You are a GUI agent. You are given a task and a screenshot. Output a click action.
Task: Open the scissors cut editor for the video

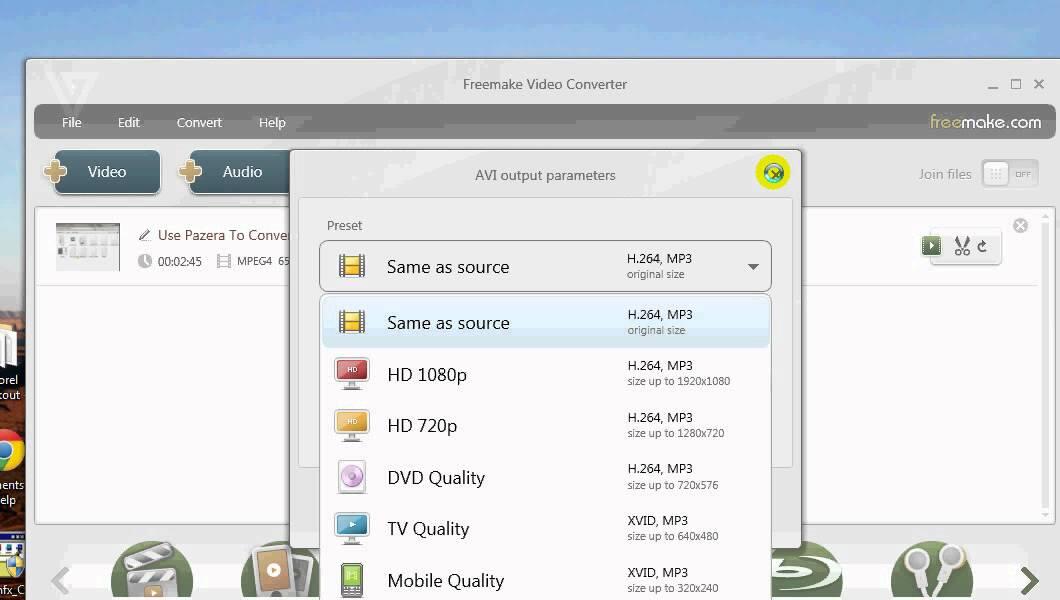[962, 246]
